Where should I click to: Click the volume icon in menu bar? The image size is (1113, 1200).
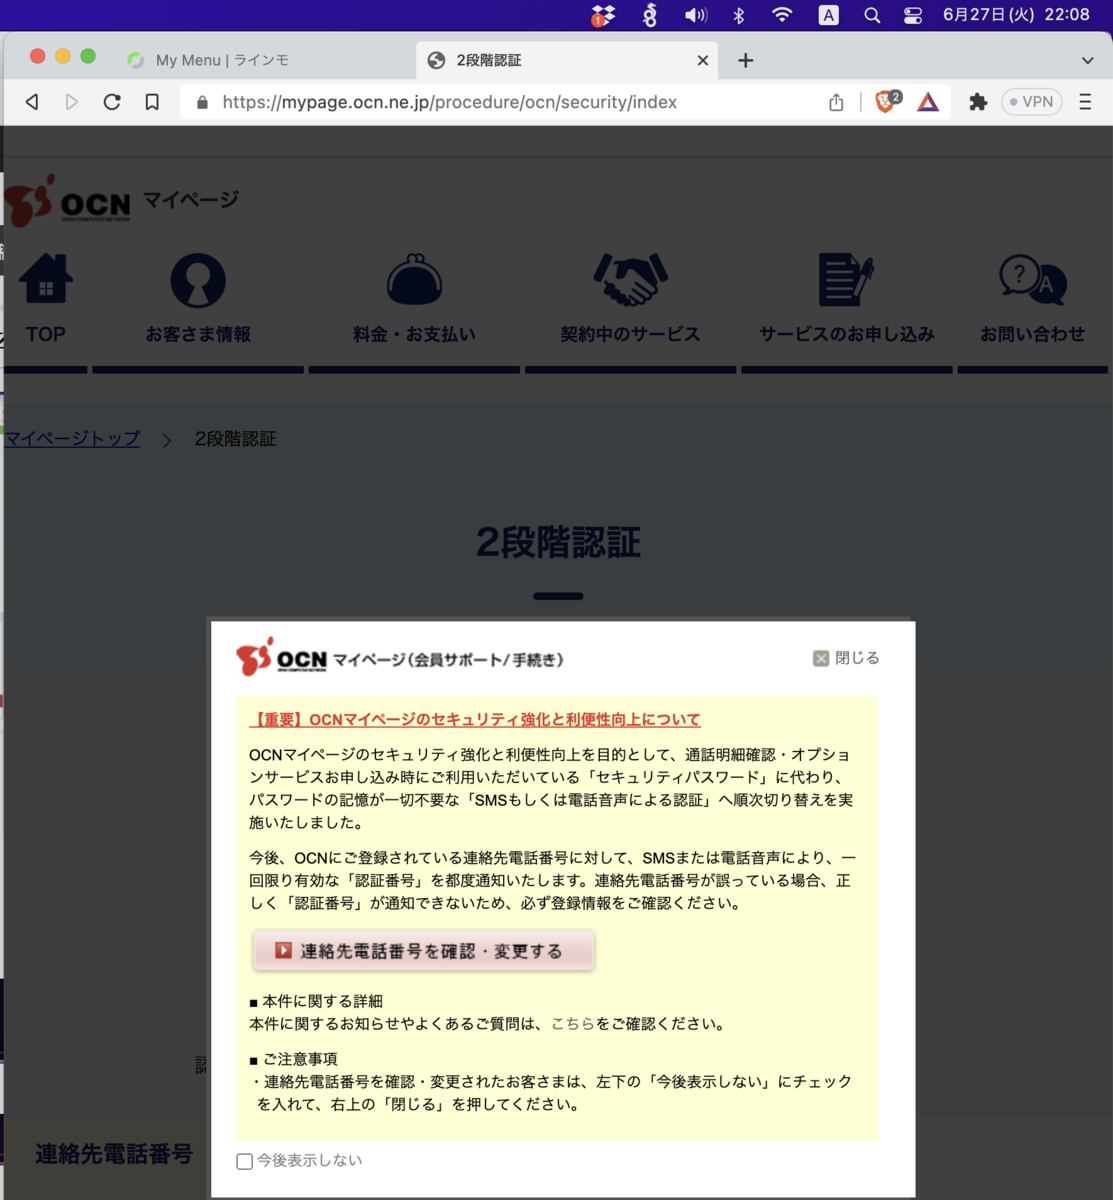(x=695, y=15)
